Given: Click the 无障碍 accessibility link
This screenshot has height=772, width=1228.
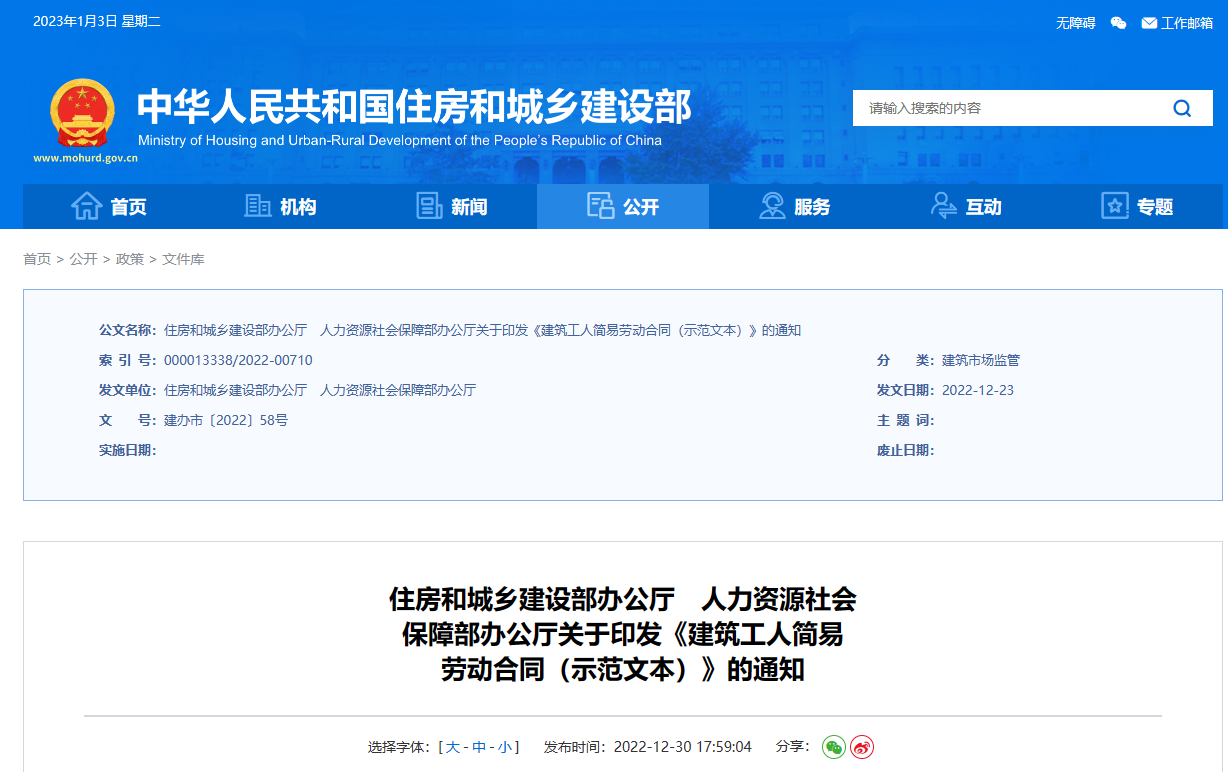Looking at the screenshot, I should [1075, 23].
